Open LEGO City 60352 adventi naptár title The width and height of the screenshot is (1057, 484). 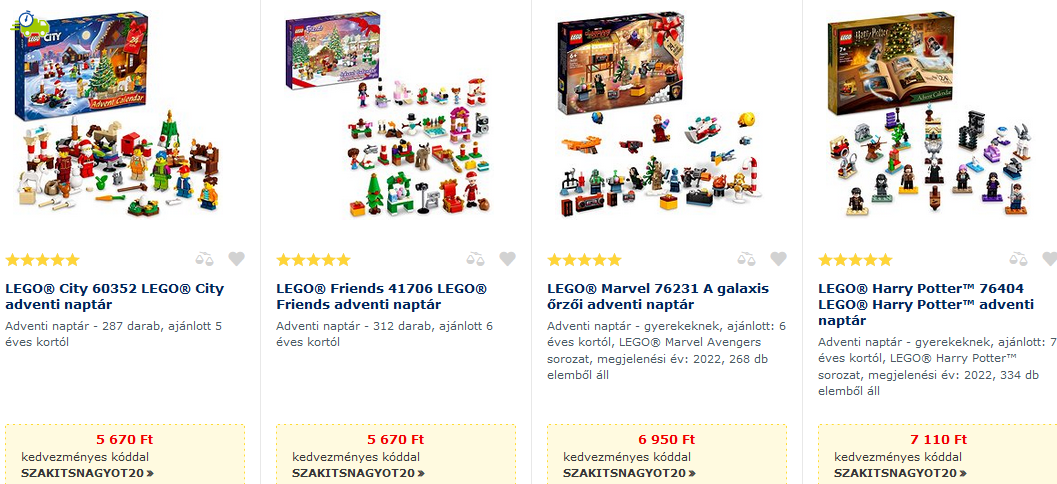tap(115, 297)
